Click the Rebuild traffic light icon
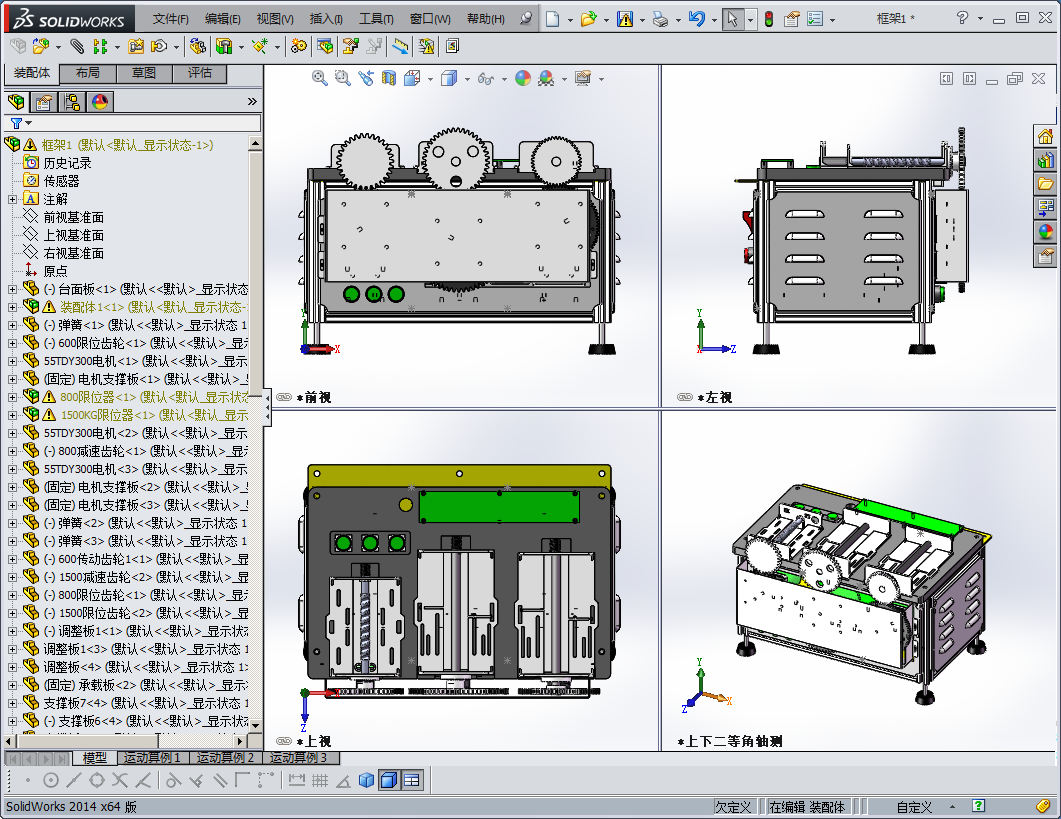This screenshot has height=819, width=1061. click(768, 19)
